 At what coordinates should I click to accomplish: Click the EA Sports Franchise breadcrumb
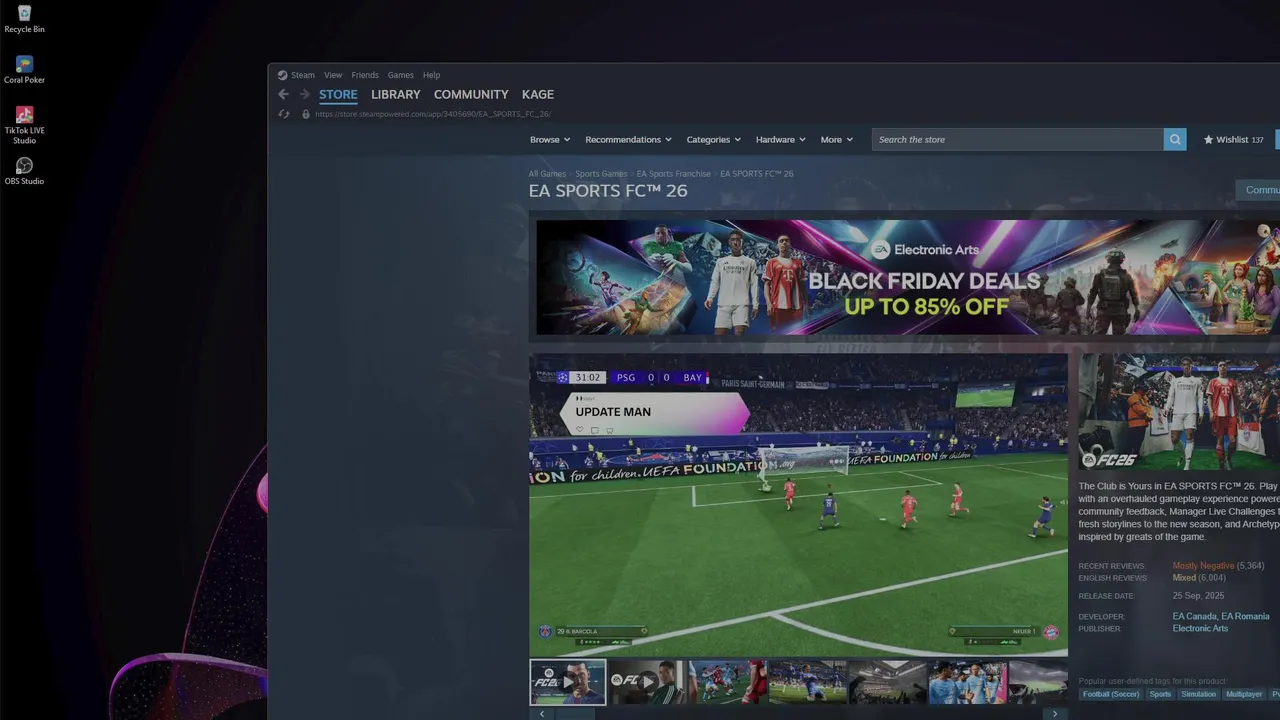(x=674, y=174)
